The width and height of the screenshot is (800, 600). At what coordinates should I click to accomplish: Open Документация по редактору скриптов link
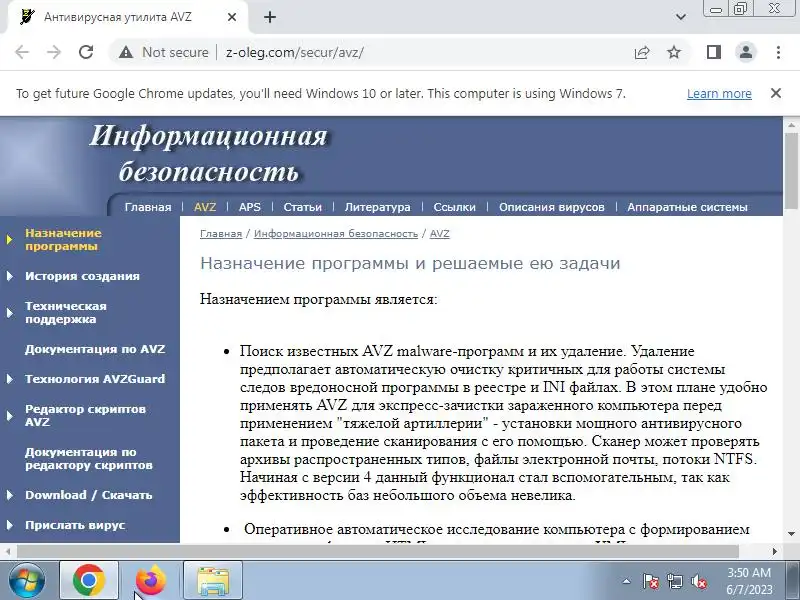[x=89, y=458]
